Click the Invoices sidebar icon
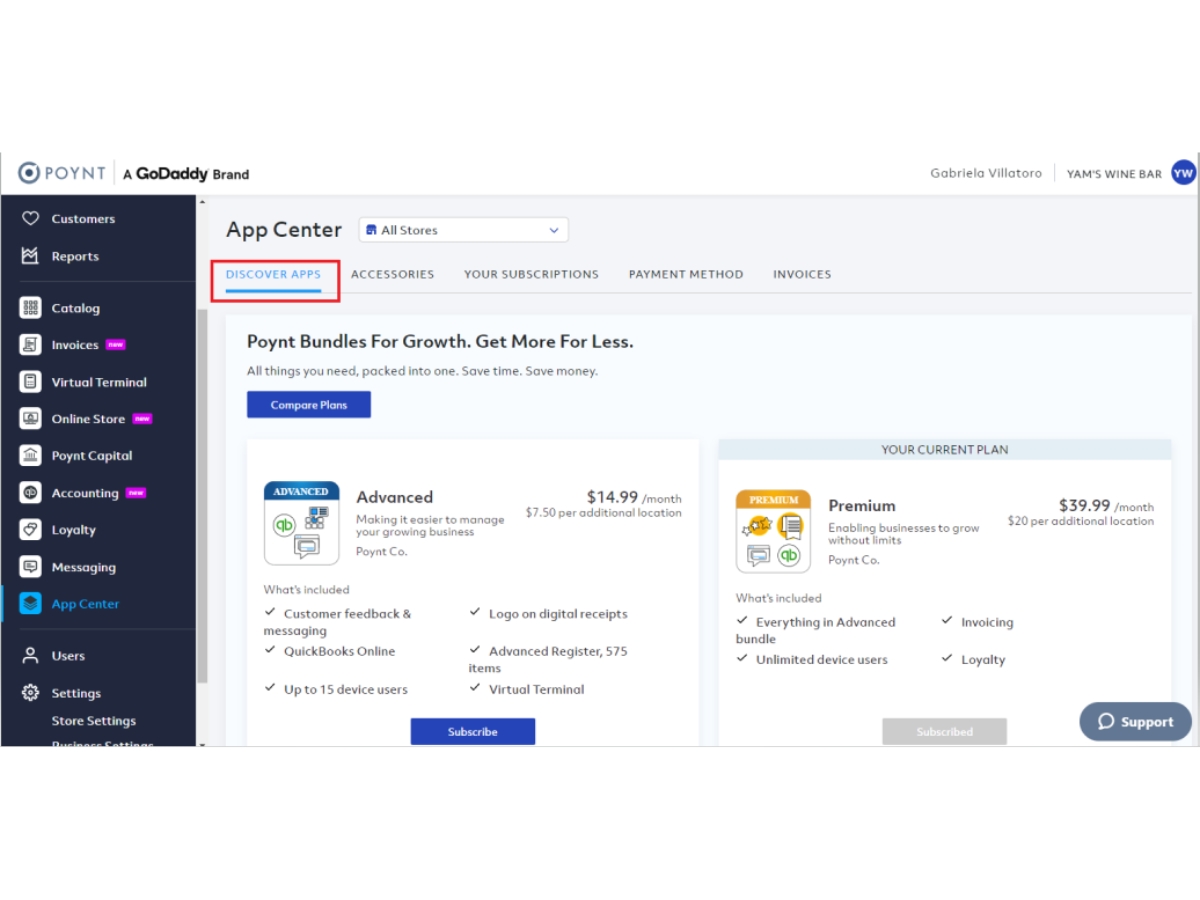 point(30,345)
